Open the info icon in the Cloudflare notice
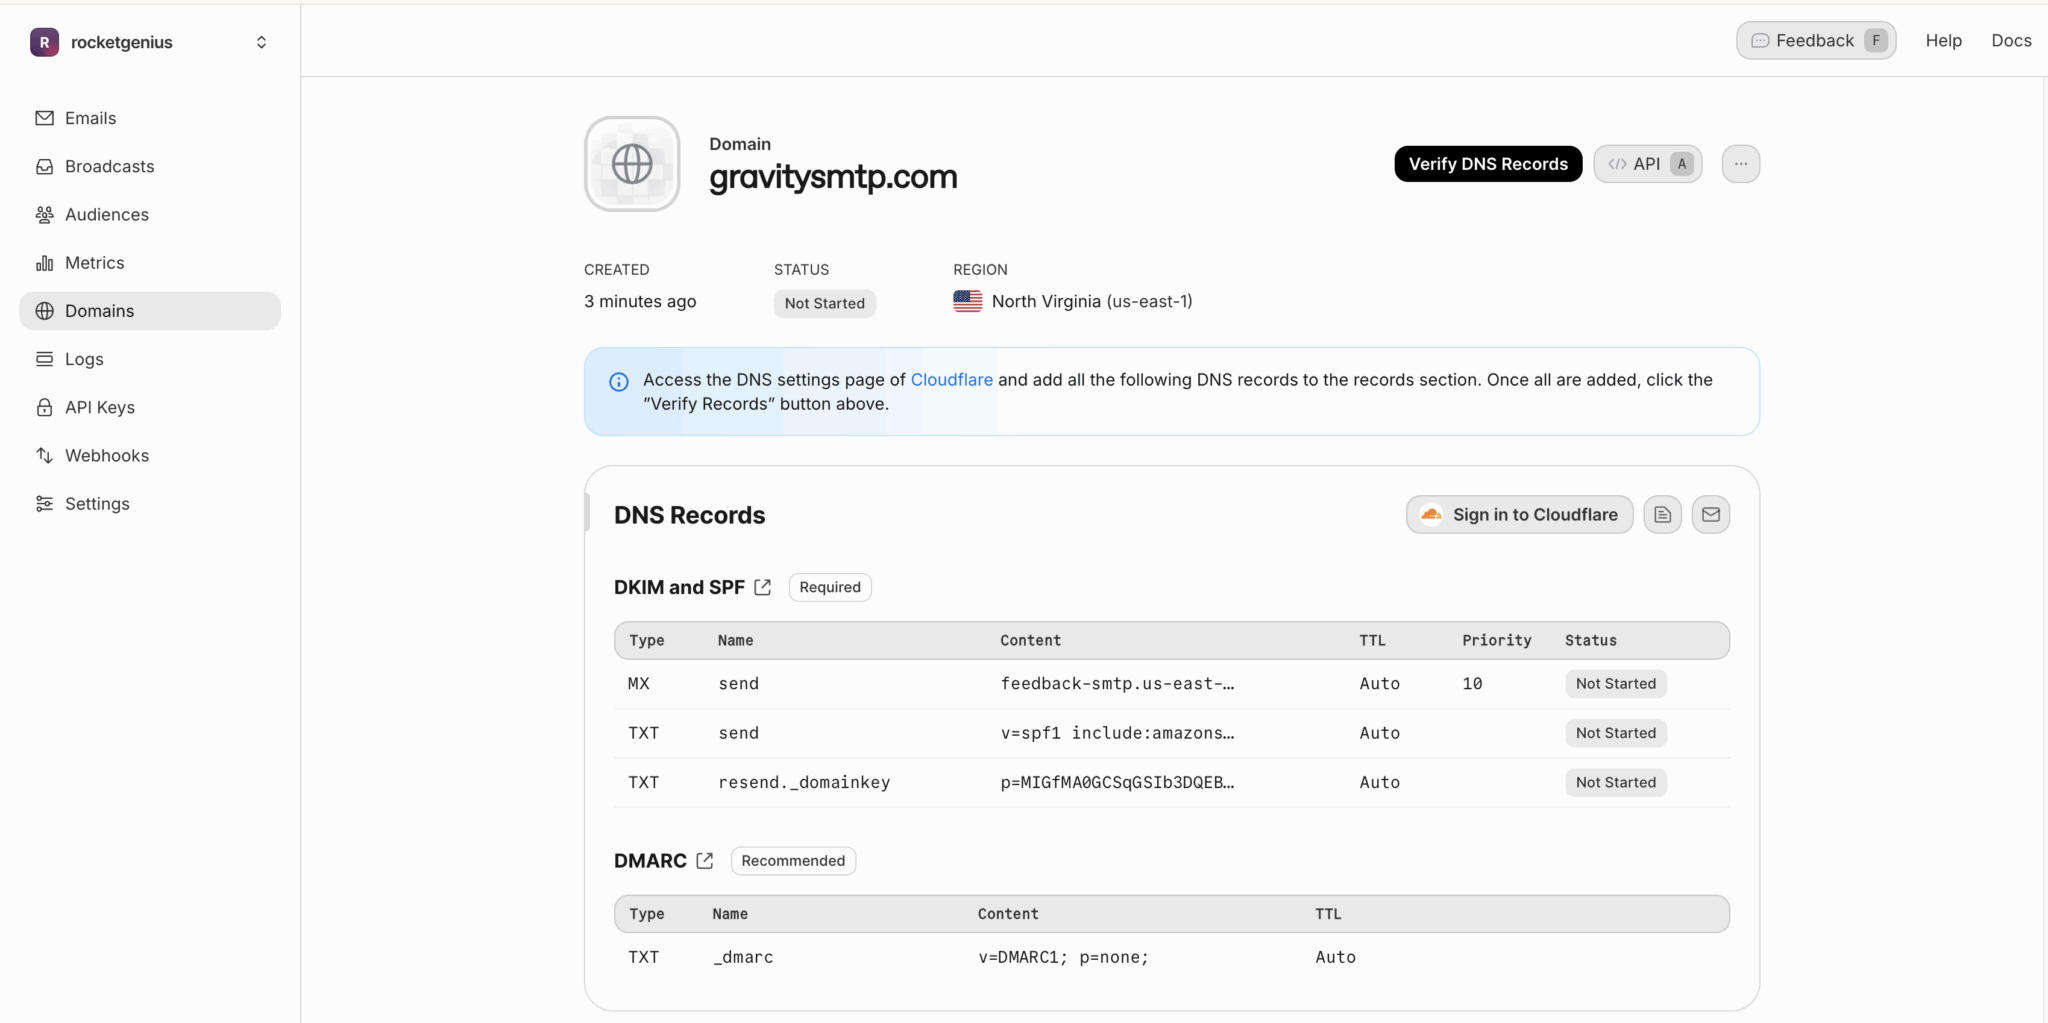The height and width of the screenshot is (1023, 2048). pos(618,382)
